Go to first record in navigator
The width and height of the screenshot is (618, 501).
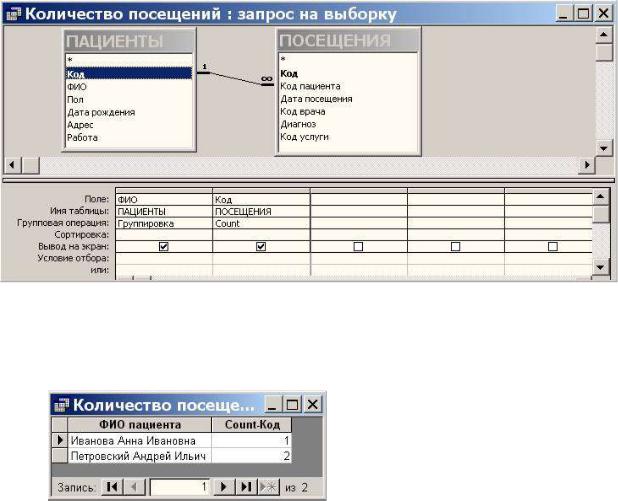[x=112, y=487]
